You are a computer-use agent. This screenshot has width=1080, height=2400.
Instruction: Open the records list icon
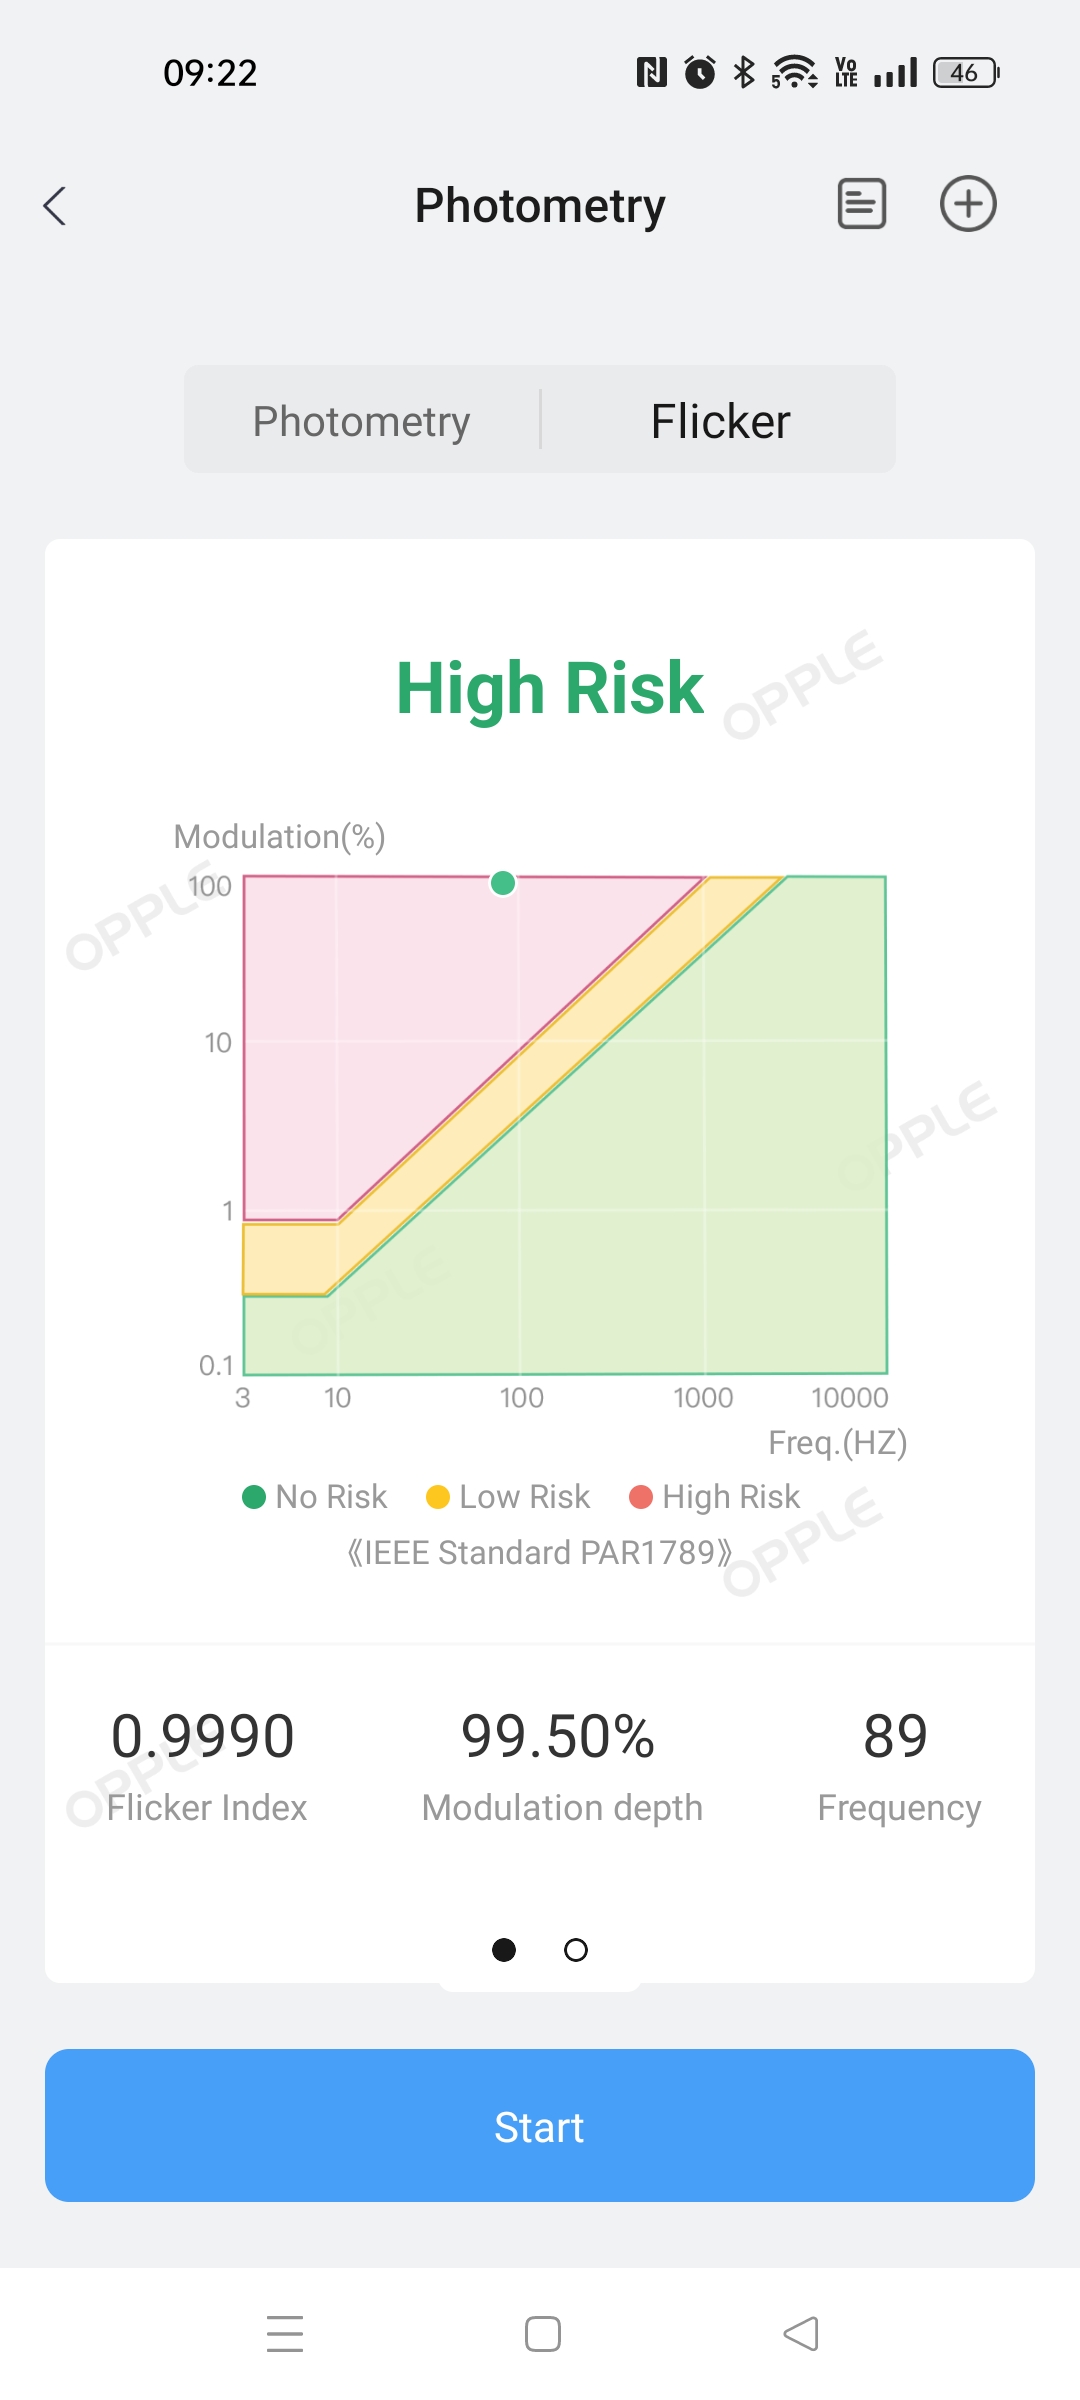tap(861, 204)
